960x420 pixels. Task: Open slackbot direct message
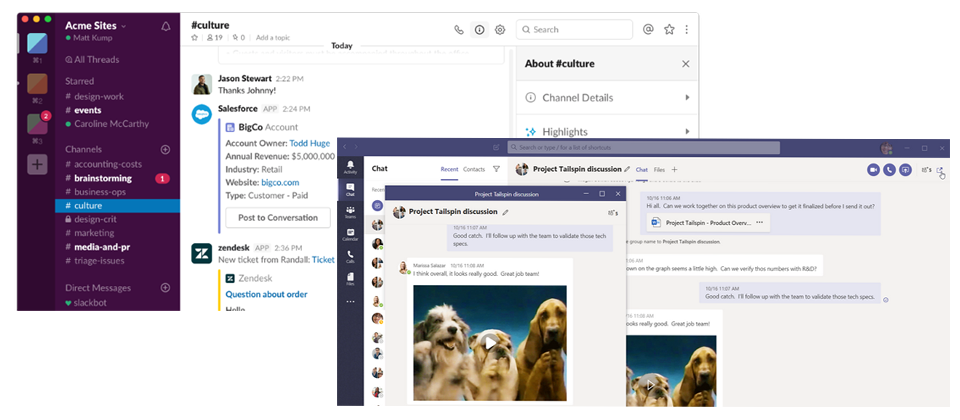[86, 302]
